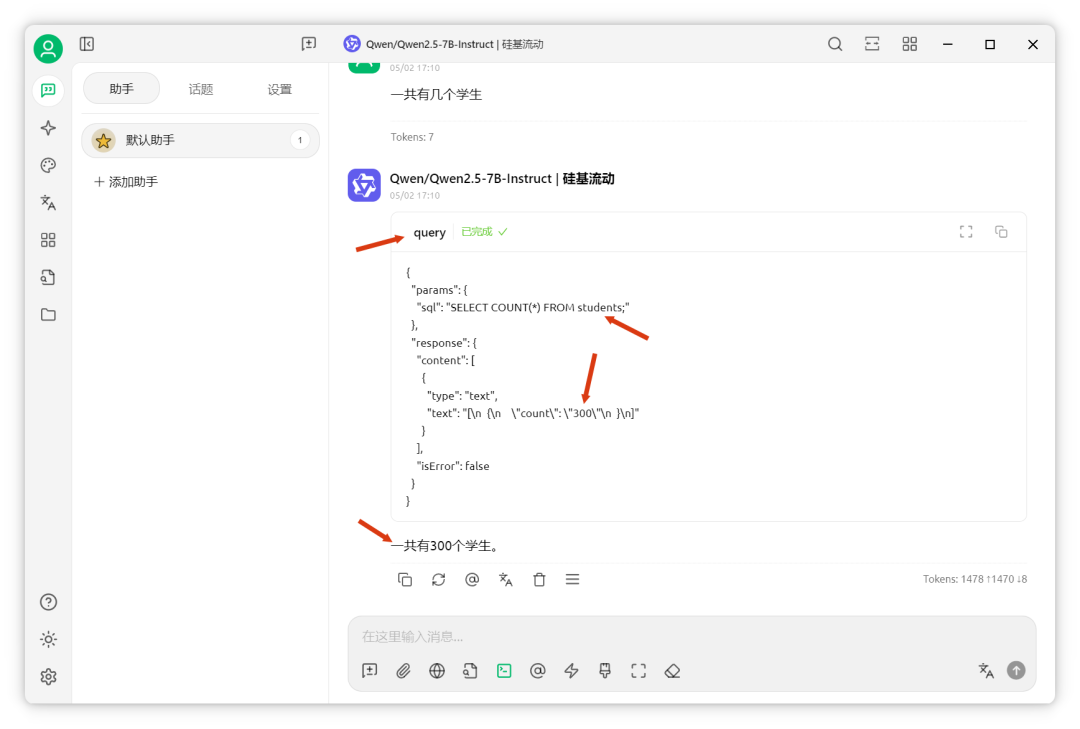Open the translate icon in sidebar
Viewport: 1080px width, 729px height.
click(x=48, y=203)
